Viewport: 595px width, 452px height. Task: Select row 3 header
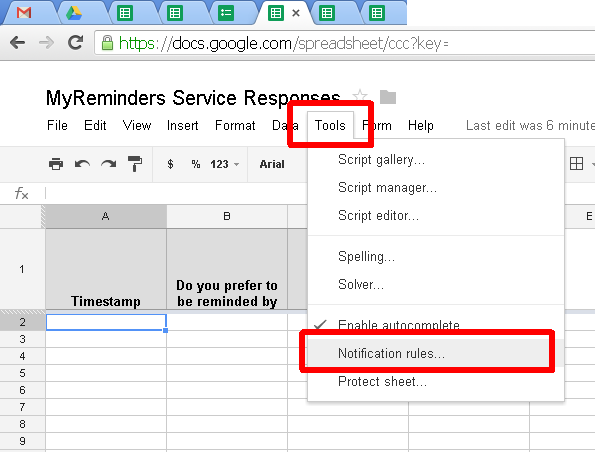click(x=22, y=339)
